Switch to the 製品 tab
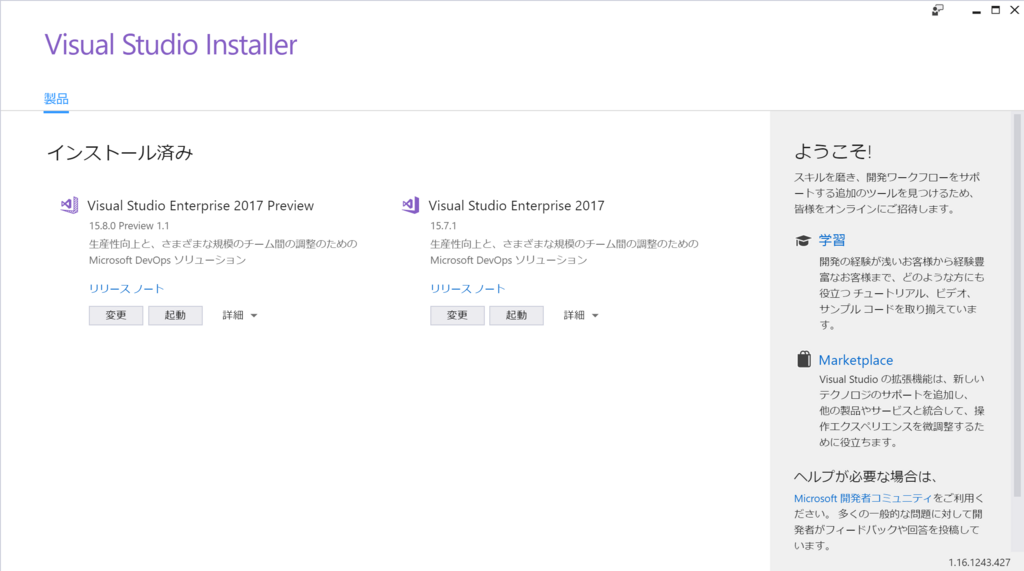1024x571 pixels. tap(56, 99)
